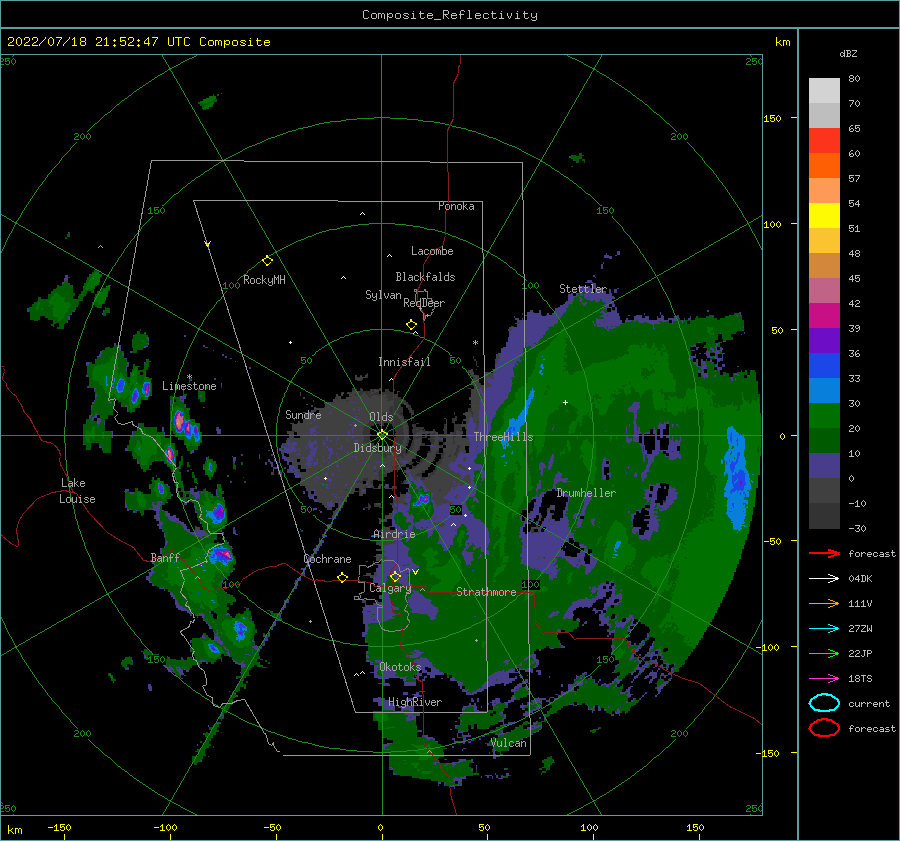Click the Blackfalds label
Screen dimensions: 900x841
pyautogui.click(x=425, y=277)
